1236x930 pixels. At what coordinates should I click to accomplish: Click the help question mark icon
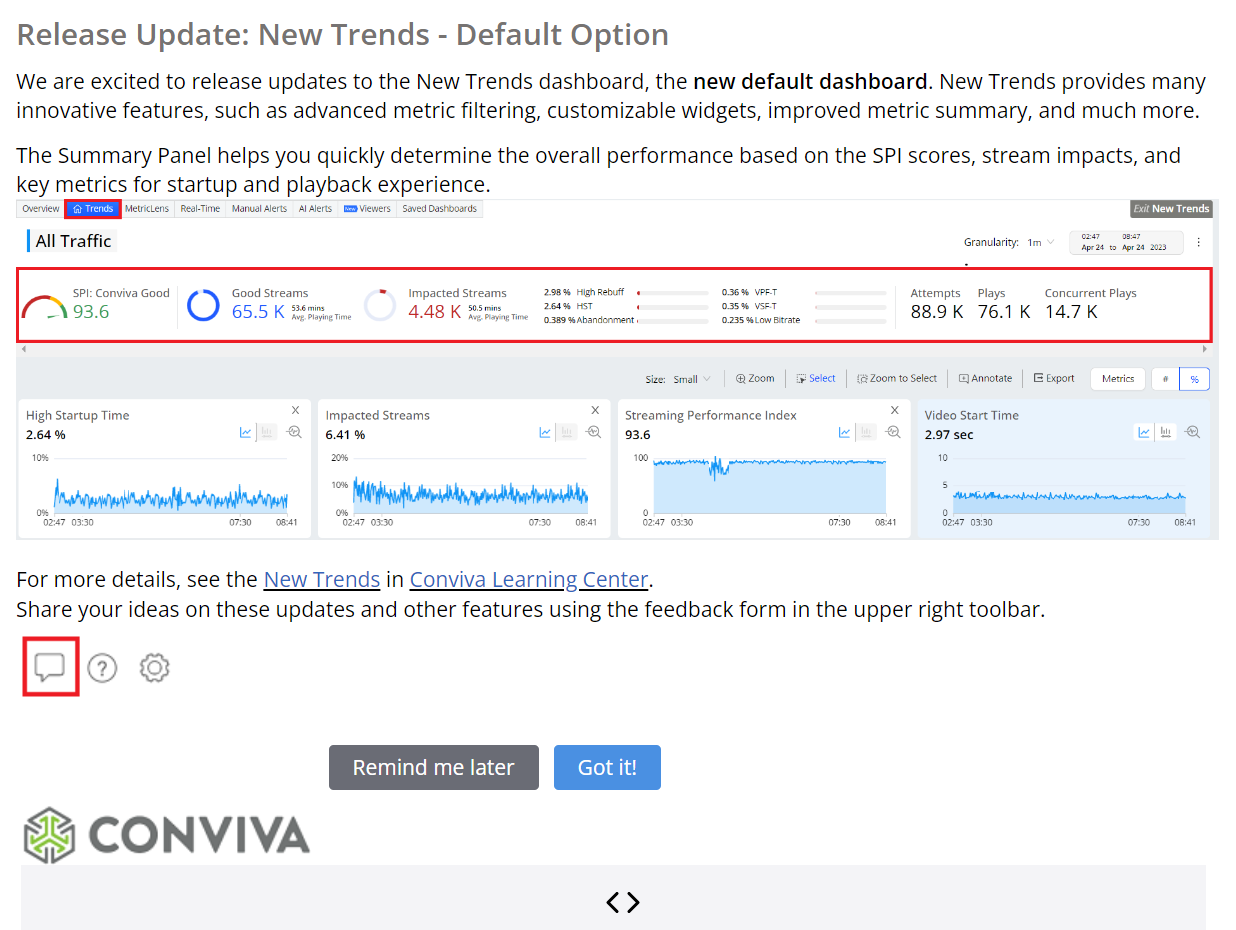point(102,668)
